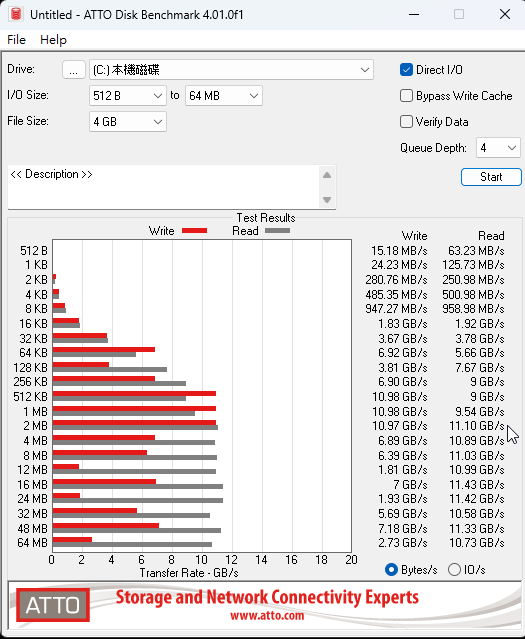This screenshot has width=525, height=639.
Task: Click the description scroll up arrow
Action: pyautogui.click(x=327, y=175)
